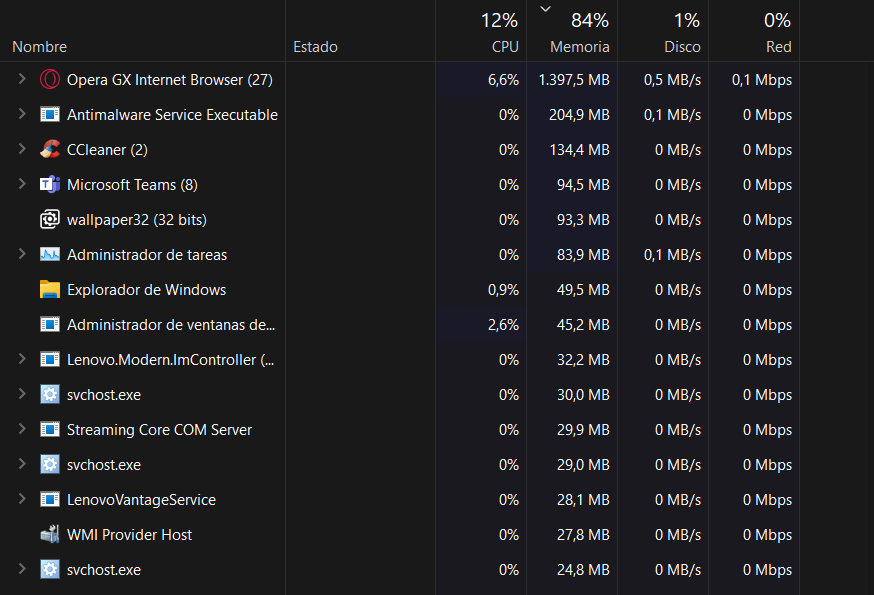Viewport: 874px width, 595px height.
Task: Click the Antimalware Service Executable icon
Action: [x=50, y=114]
